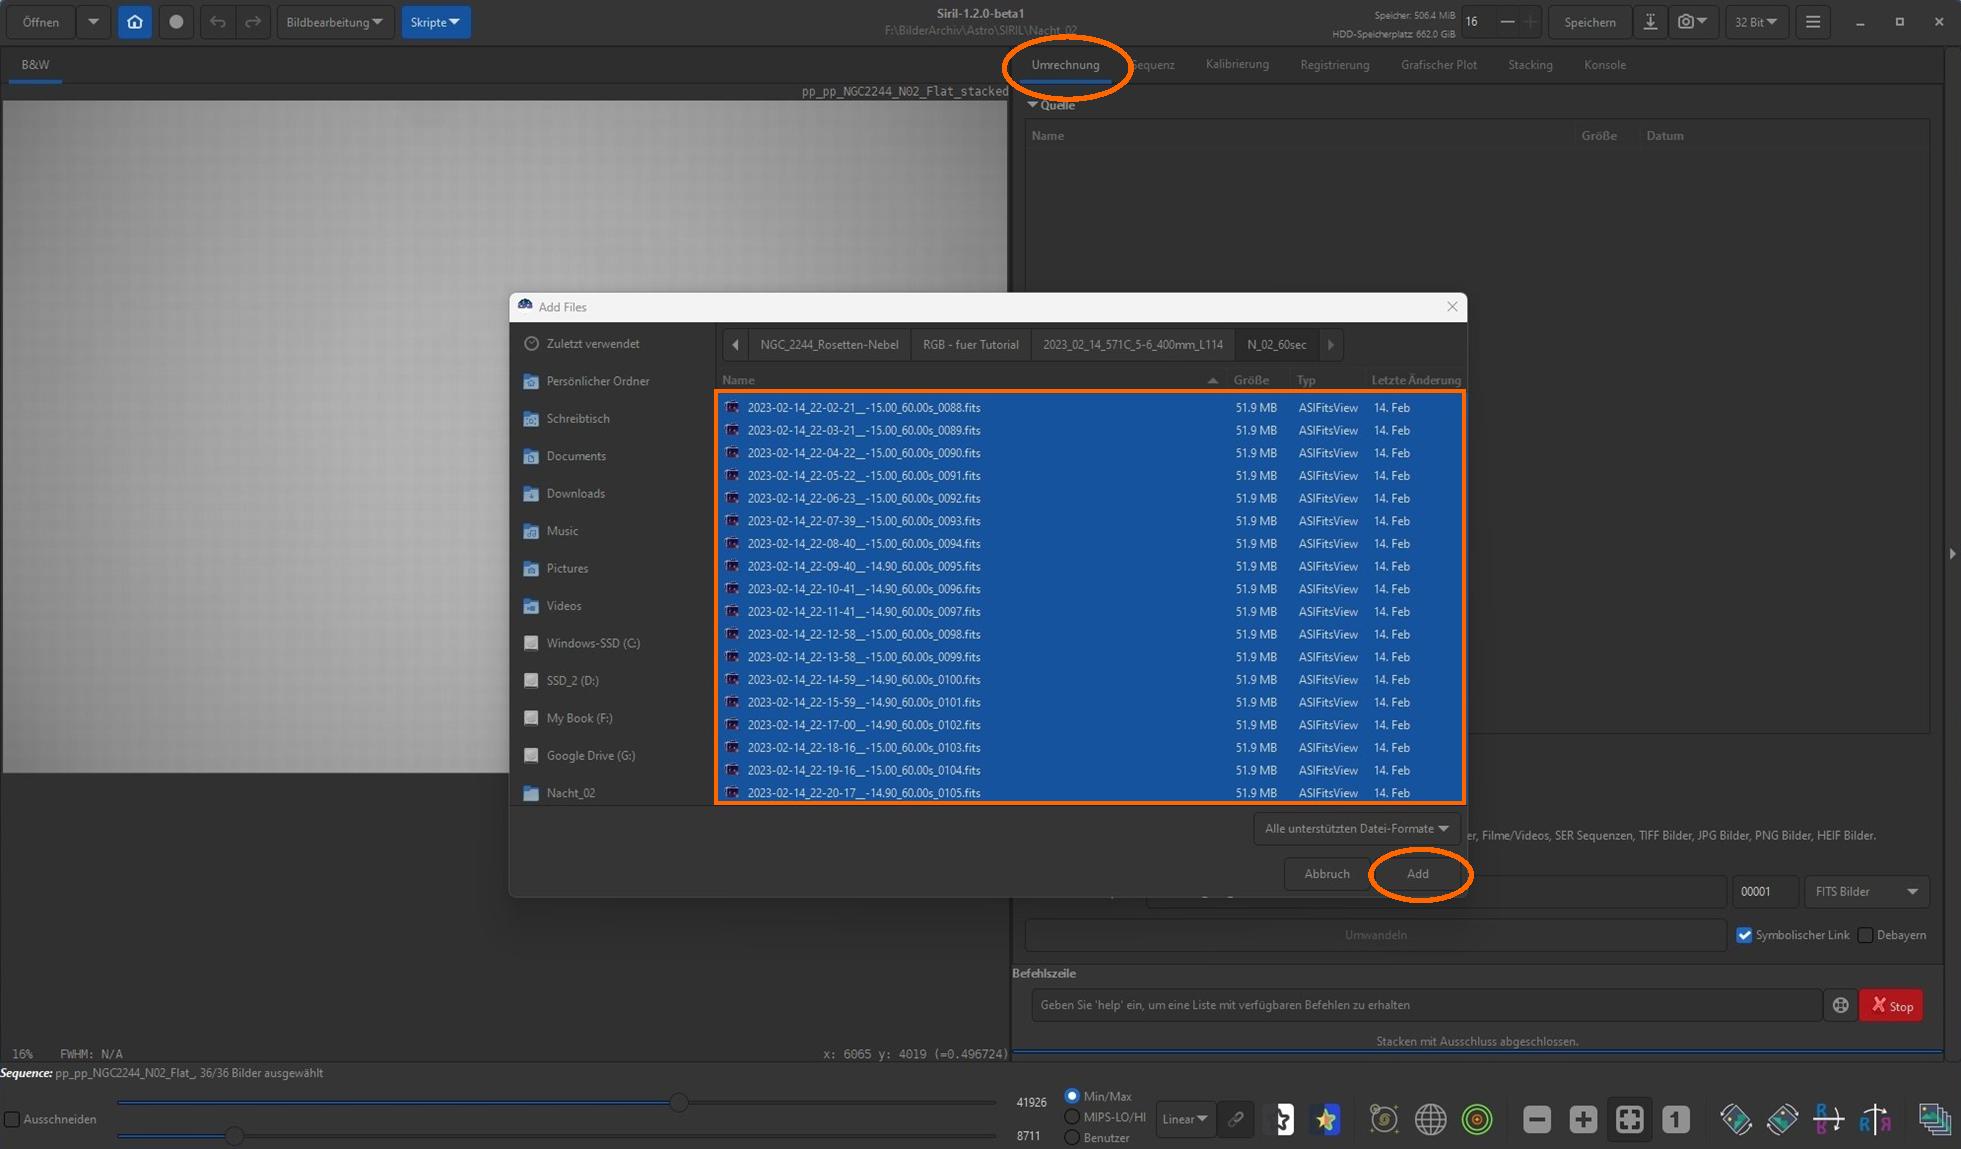The image size is (1961, 1149).
Task: Toggle the Symbolischer Link checkbox
Action: click(1744, 935)
